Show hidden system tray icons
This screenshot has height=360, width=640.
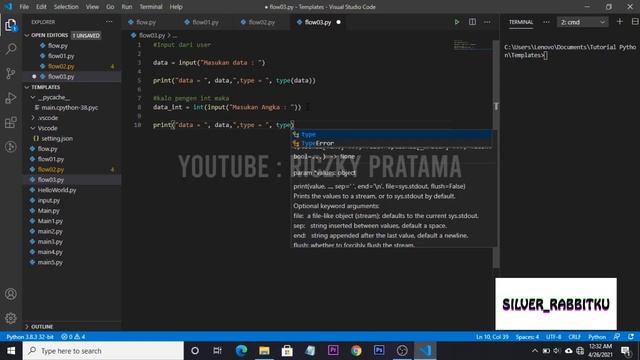click(x=535, y=351)
